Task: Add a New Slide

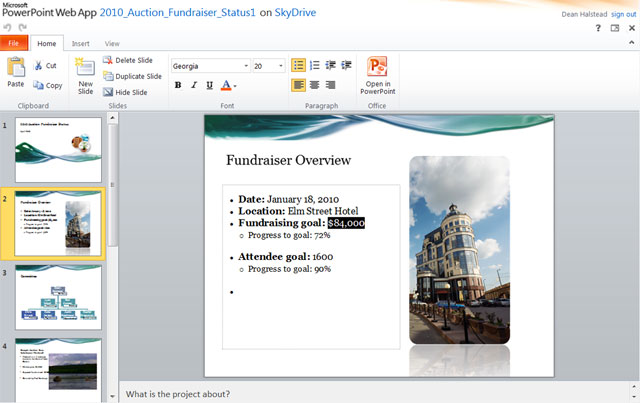Action: coord(85,76)
